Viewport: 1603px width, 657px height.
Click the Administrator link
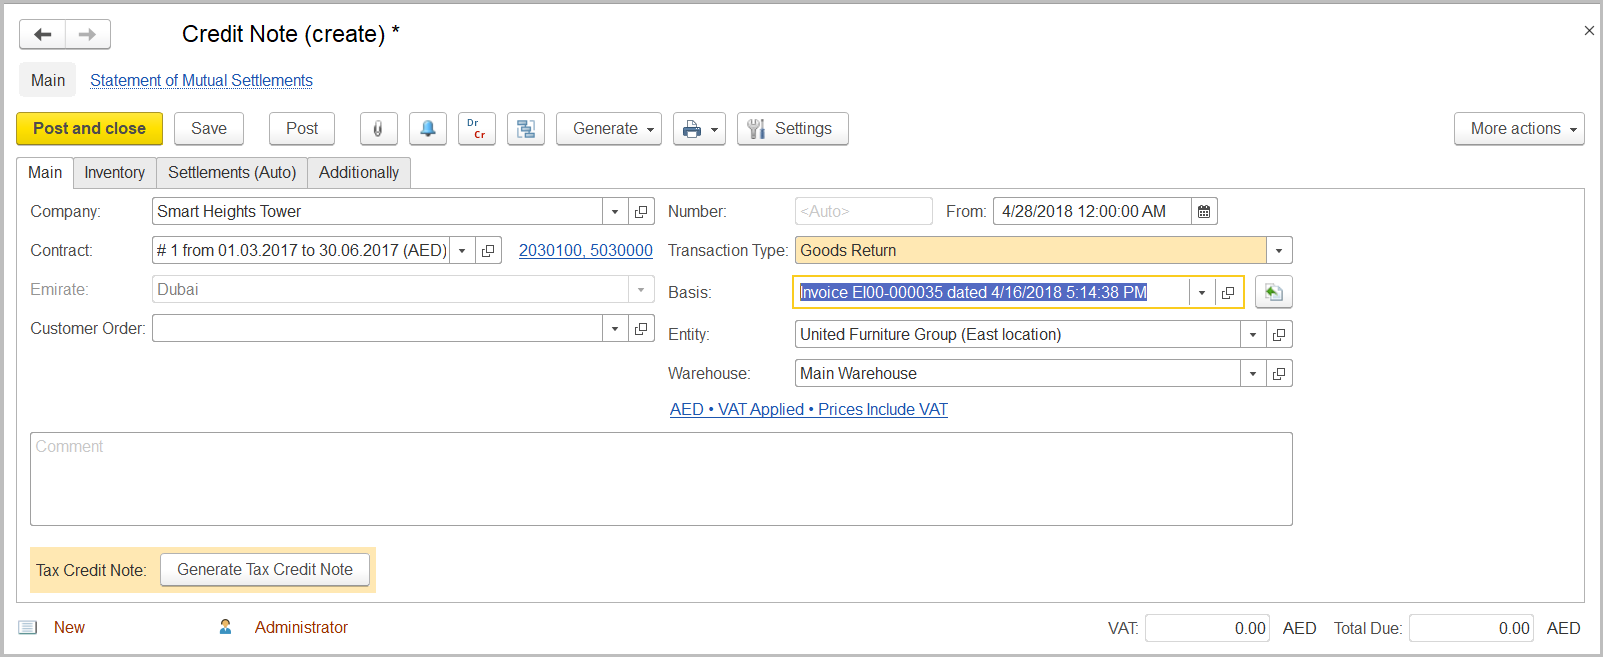[x=301, y=627]
